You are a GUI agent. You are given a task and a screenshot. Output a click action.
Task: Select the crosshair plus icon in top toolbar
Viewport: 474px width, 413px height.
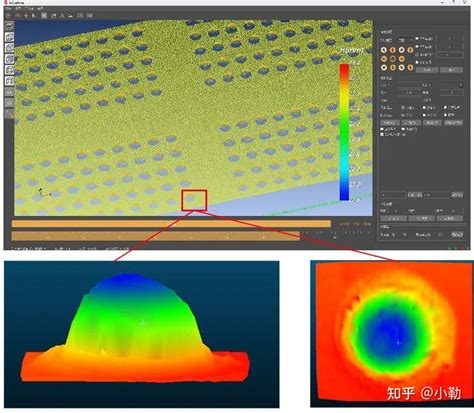point(26,15)
